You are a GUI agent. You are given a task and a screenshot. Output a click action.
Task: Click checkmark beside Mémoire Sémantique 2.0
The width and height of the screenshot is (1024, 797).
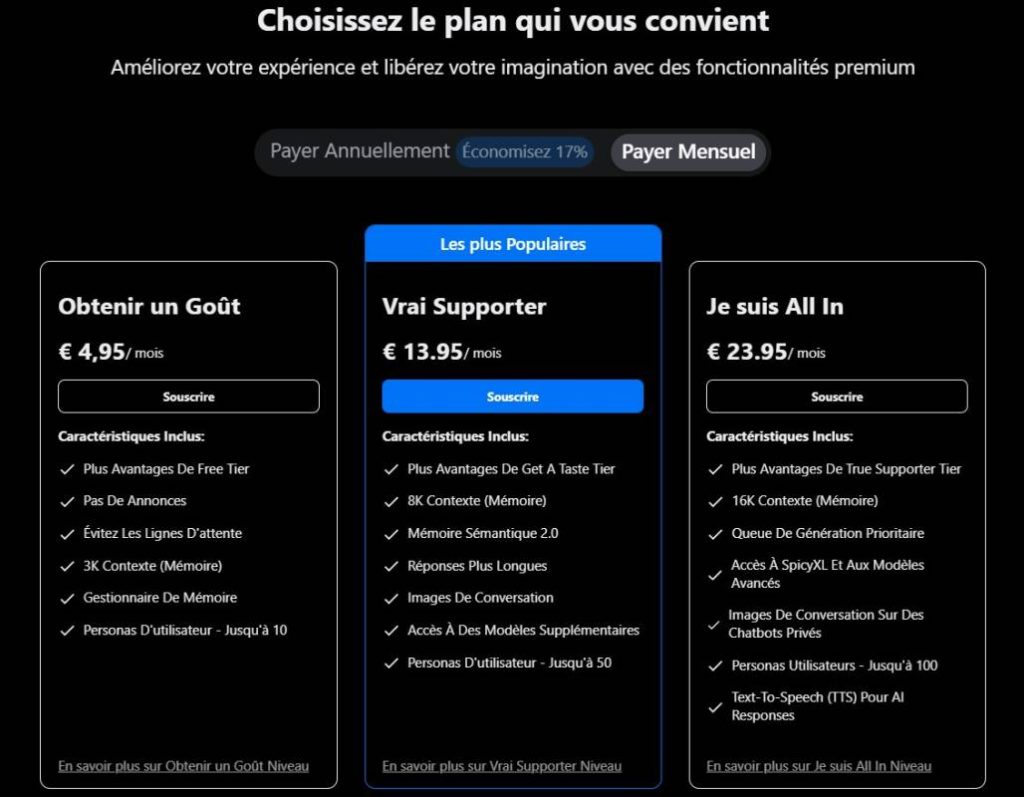click(x=391, y=534)
